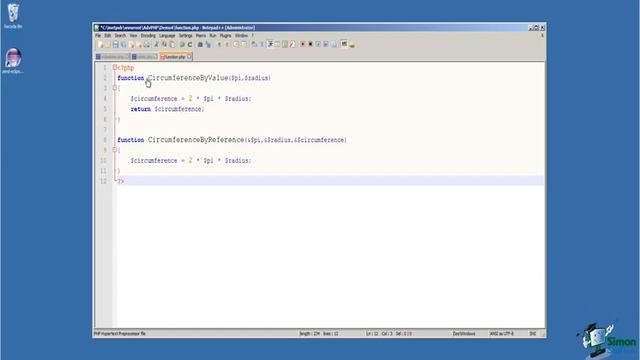Screen dimensions: 640x360
Task: Click the file type field in status bar
Action: tap(120, 333)
